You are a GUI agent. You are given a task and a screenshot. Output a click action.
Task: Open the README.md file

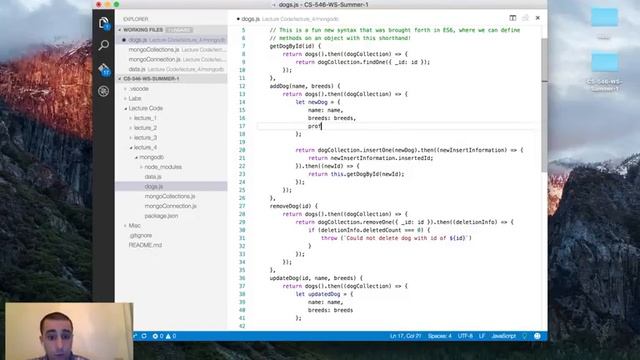pyautogui.click(x=145, y=245)
